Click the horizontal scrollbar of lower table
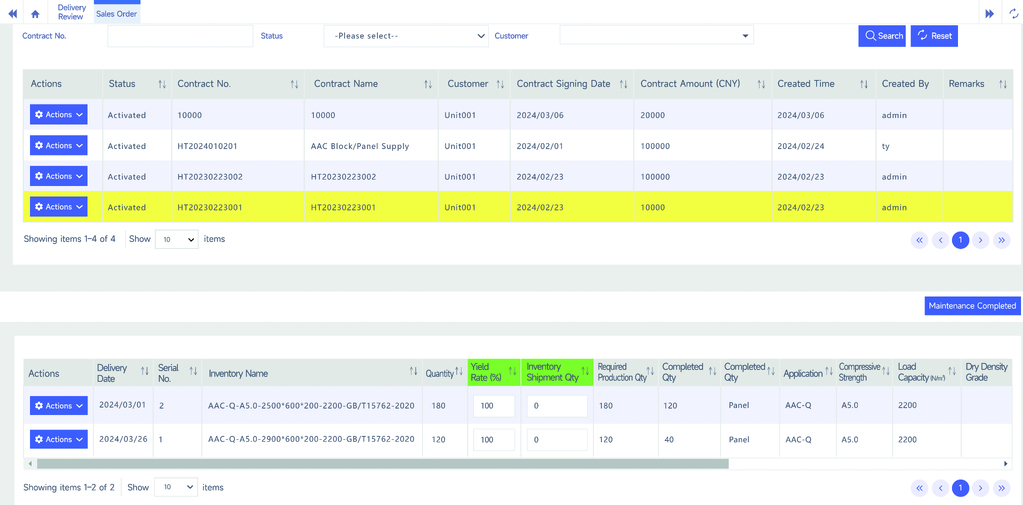 coord(382,464)
